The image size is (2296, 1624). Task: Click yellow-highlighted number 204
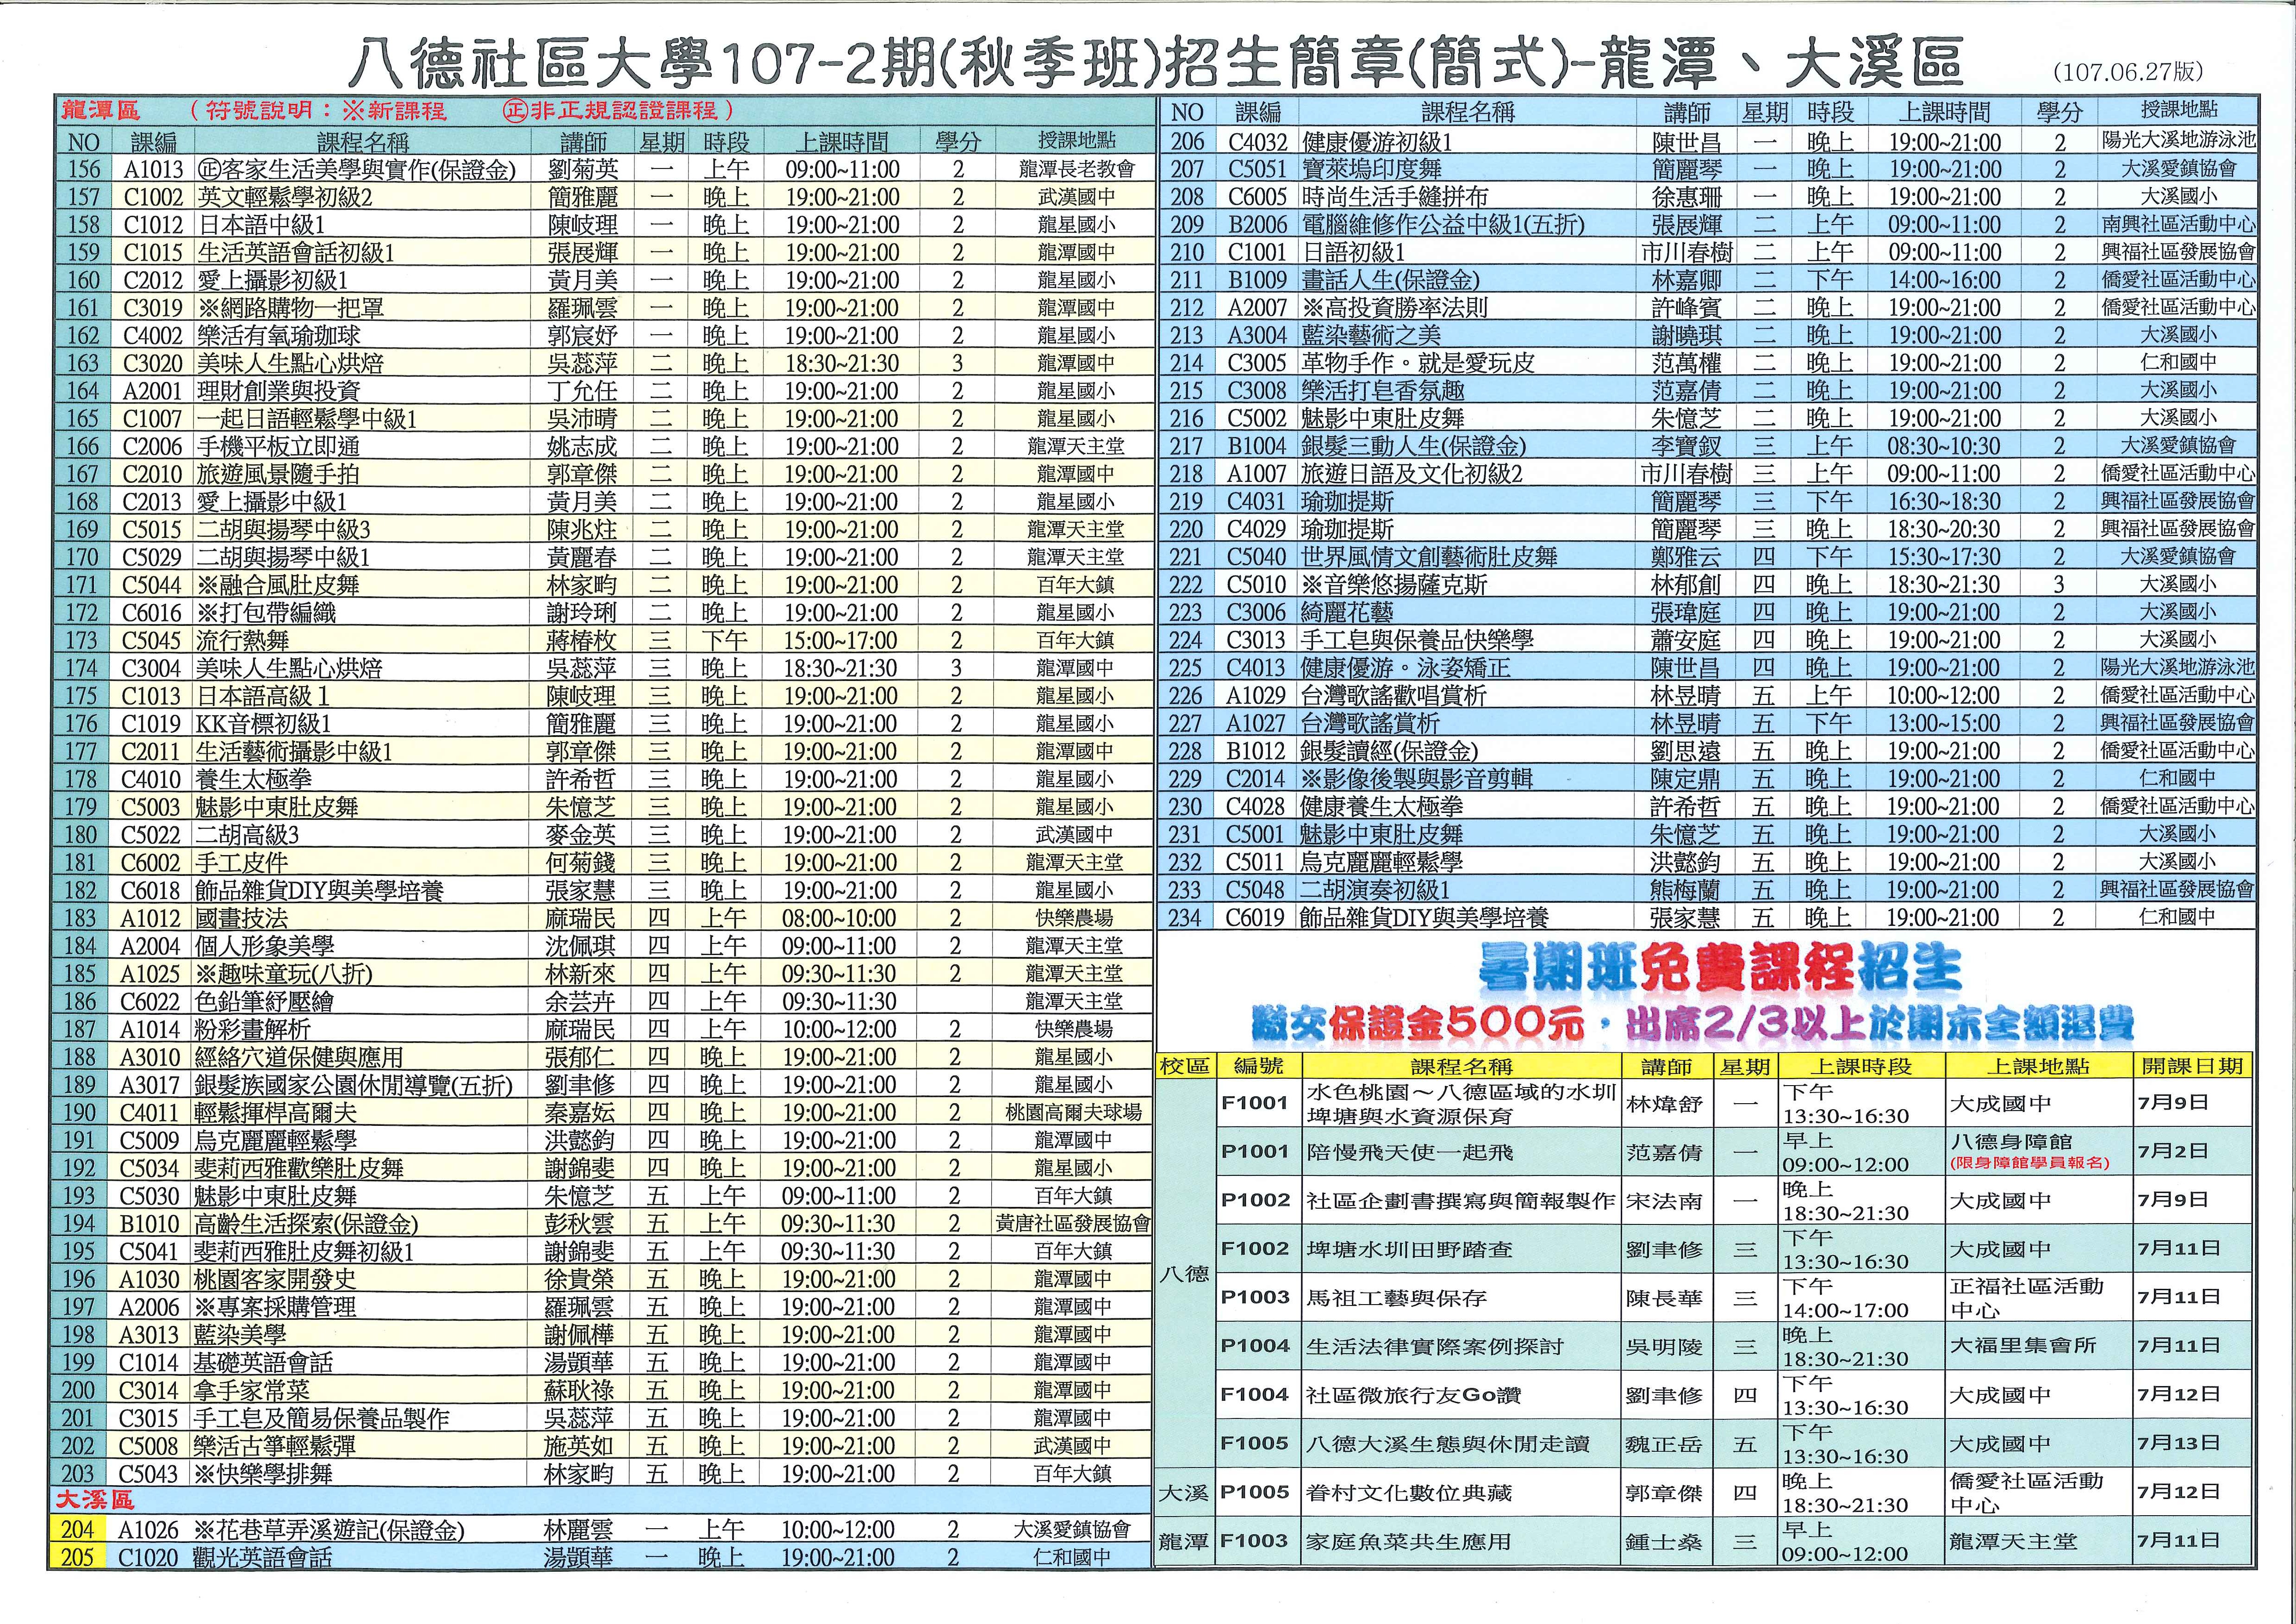tap(77, 1530)
